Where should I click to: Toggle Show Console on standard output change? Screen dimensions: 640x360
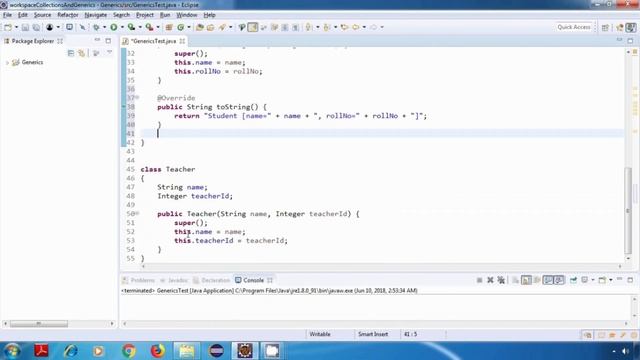click(x=548, y=280)
